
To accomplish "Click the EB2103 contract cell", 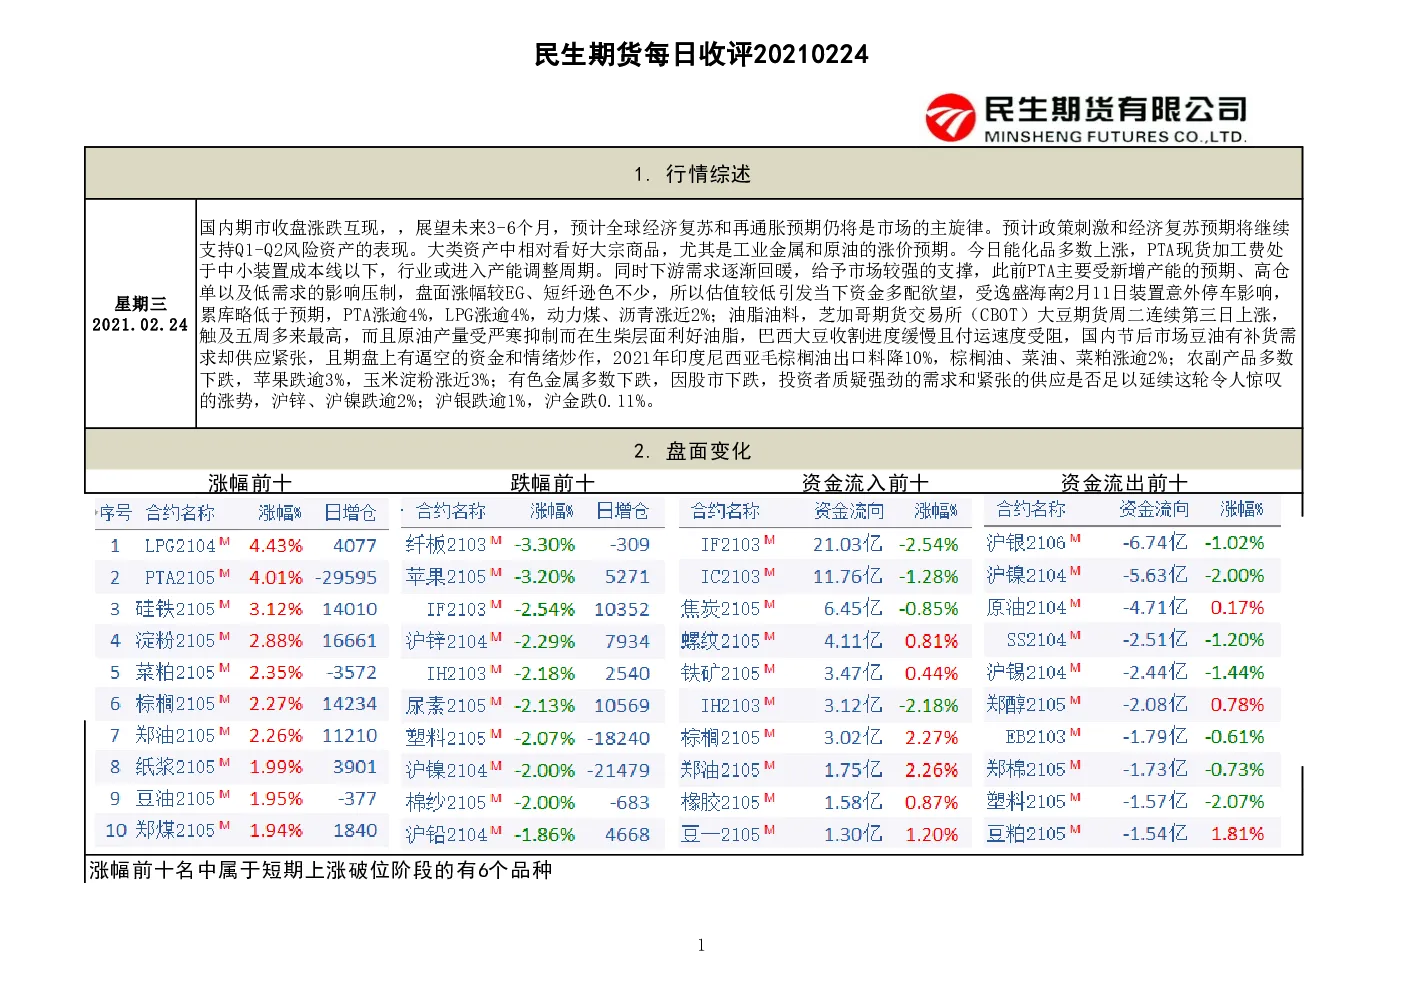I will point(1044,736).
